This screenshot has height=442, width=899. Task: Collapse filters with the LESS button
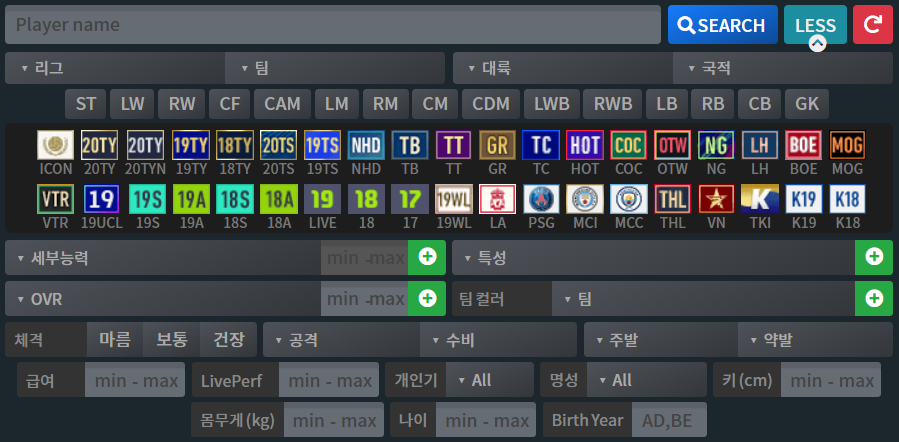point(815,25)
